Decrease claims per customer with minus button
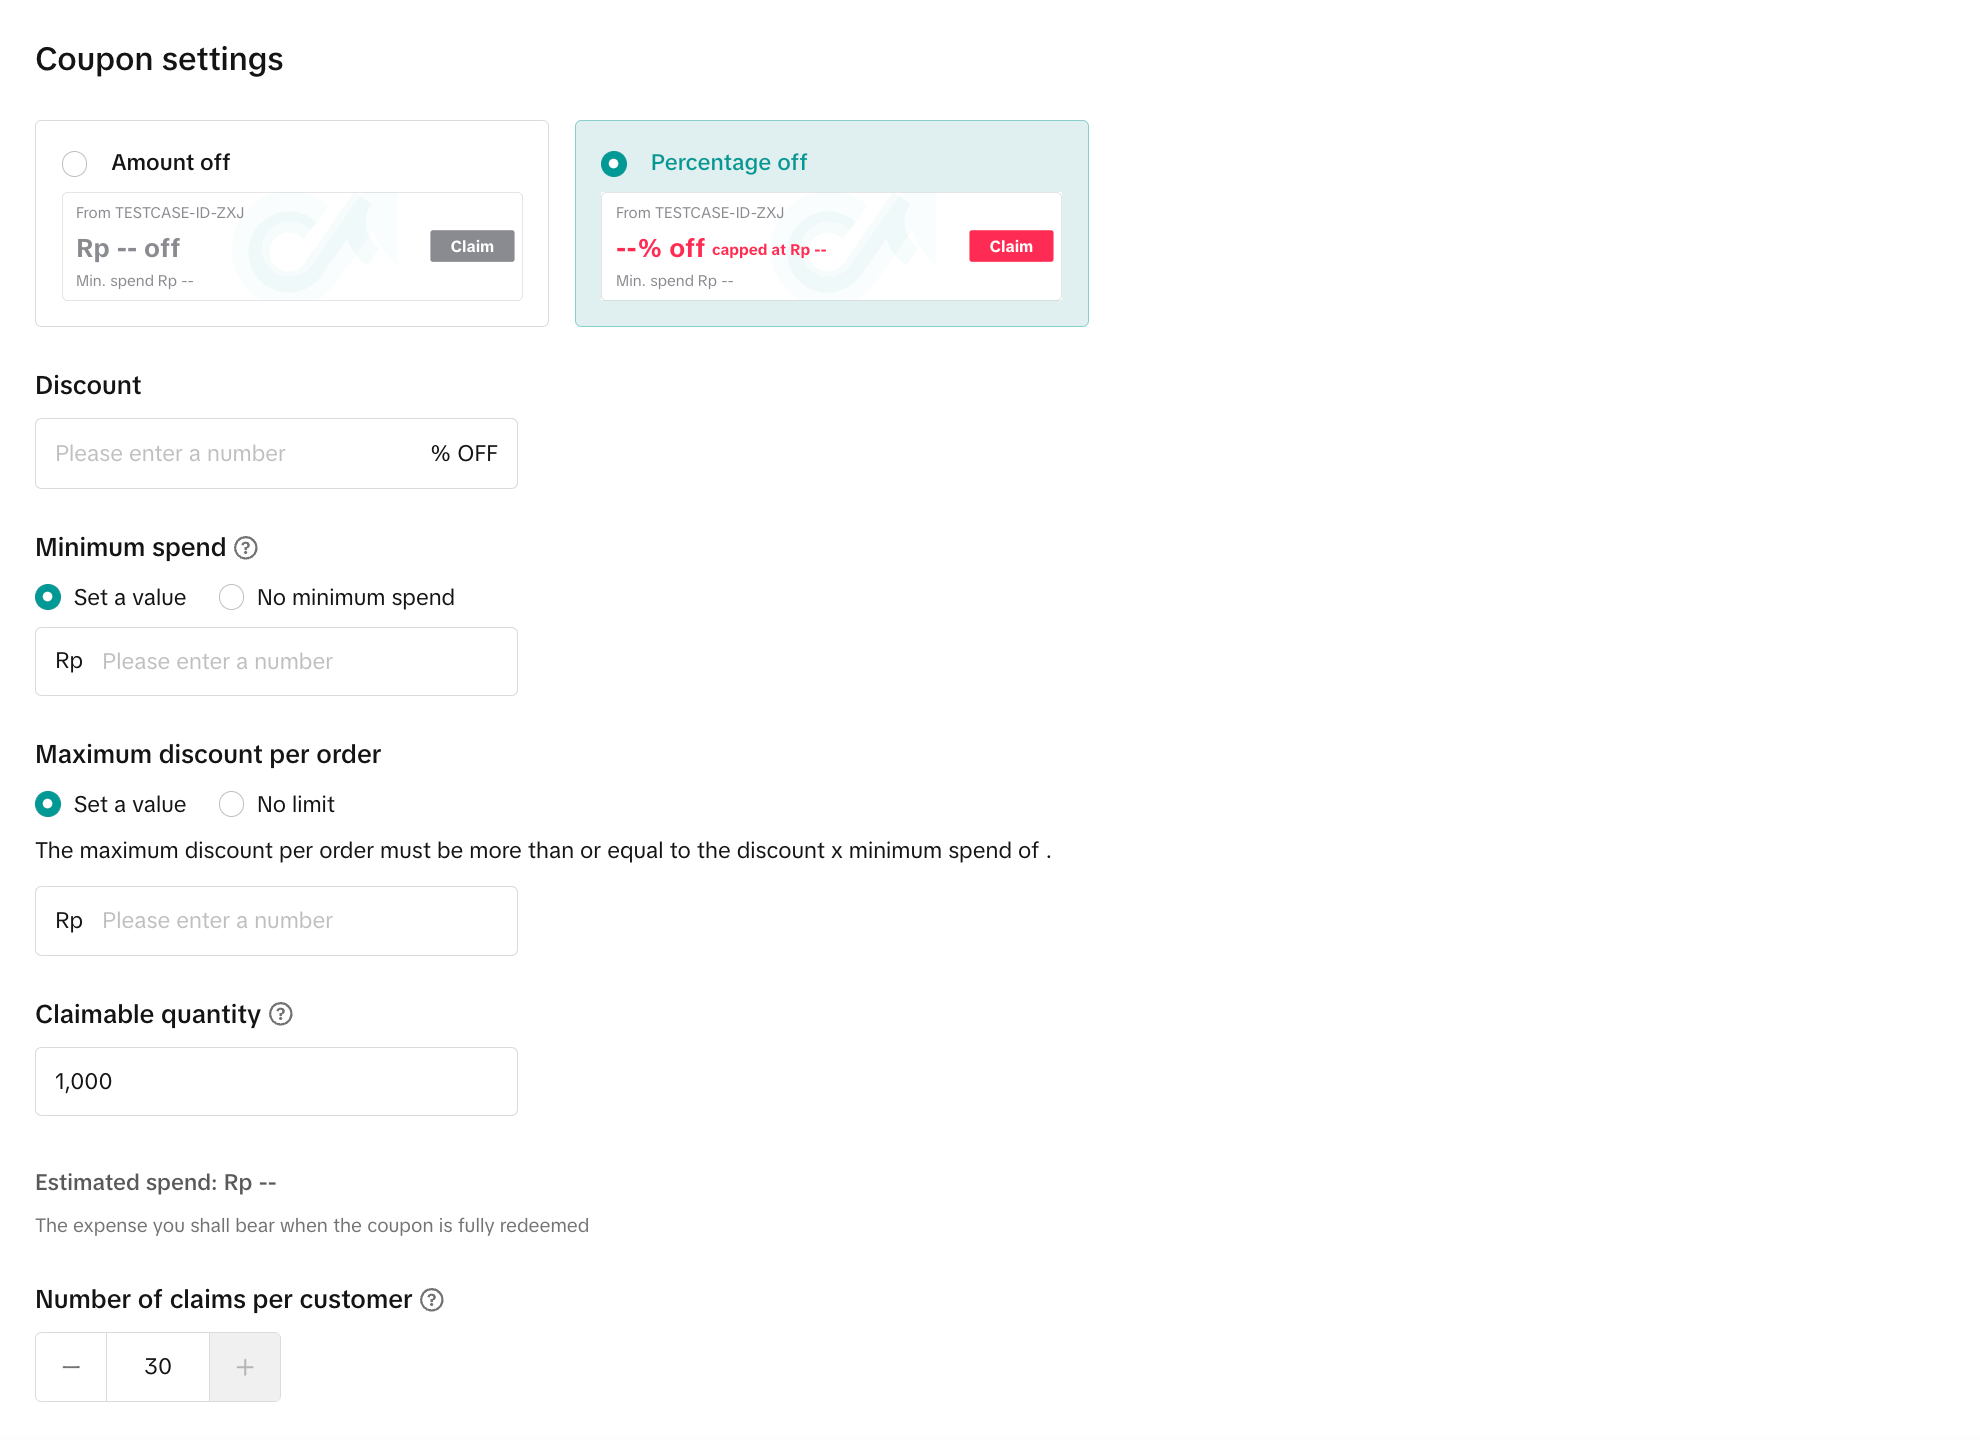The width and height of the screenshot is (1980, 1440). coord(71,1367)
